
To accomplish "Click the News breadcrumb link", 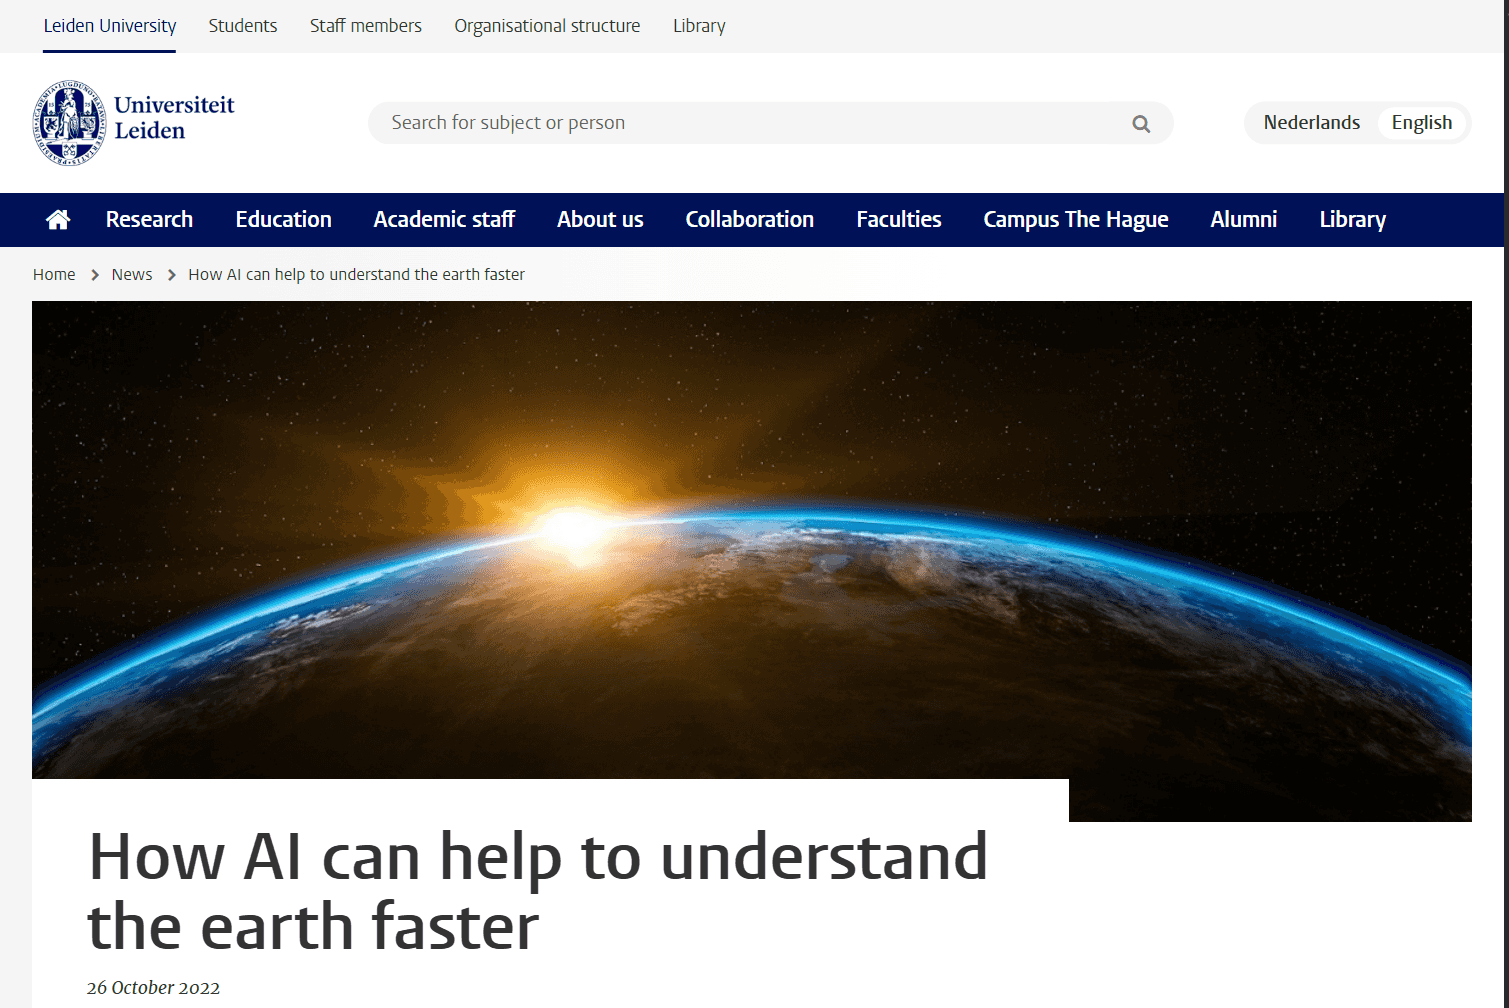I will tap(131, 274).
